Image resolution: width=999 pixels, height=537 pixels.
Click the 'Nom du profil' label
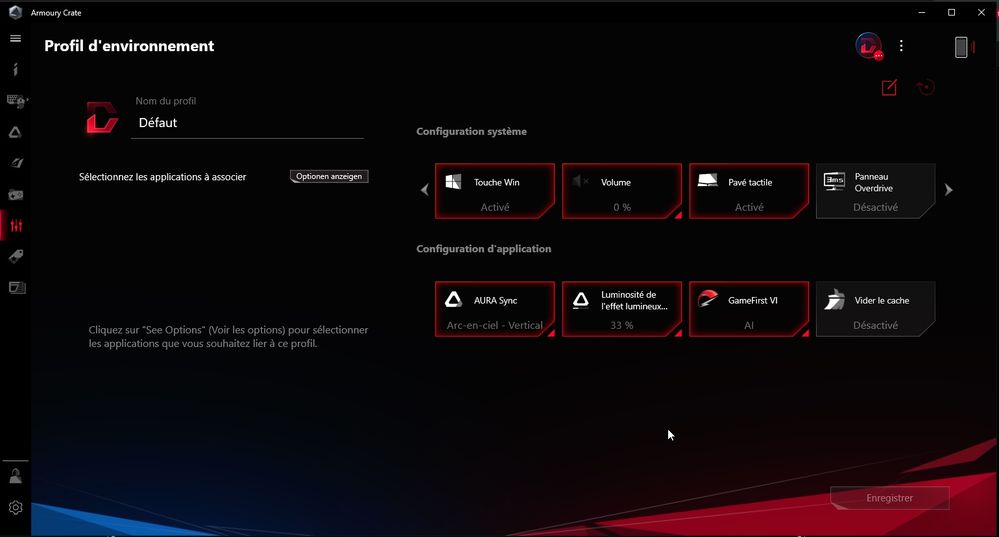(166, 101)
